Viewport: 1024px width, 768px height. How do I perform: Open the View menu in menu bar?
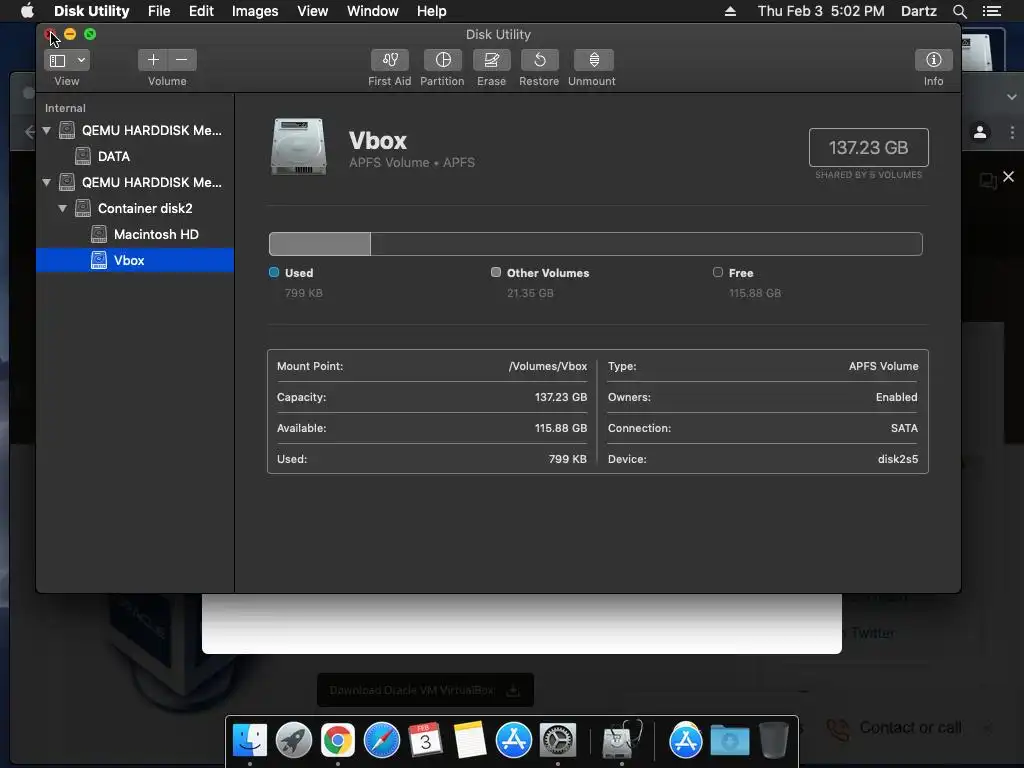pos(313,11)
